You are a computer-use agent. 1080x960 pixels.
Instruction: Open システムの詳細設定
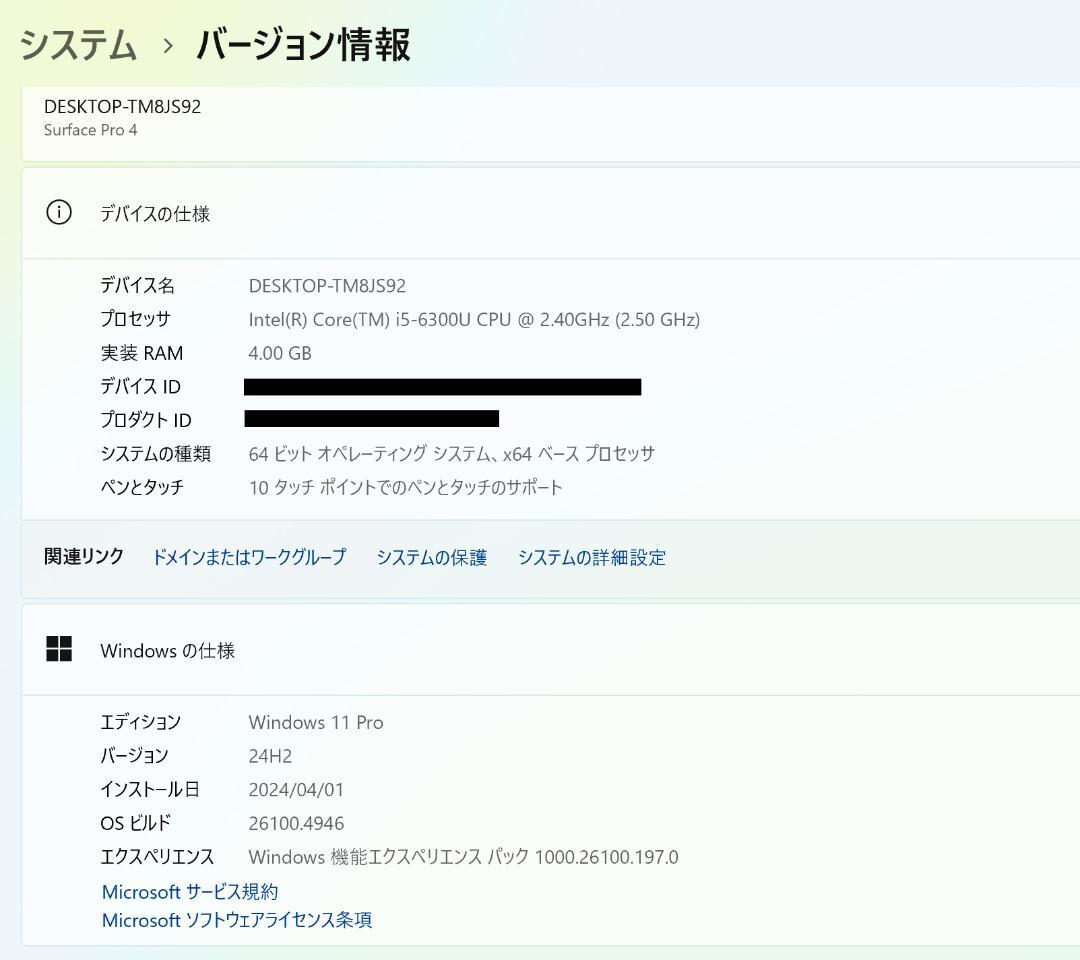click(591, 557)
